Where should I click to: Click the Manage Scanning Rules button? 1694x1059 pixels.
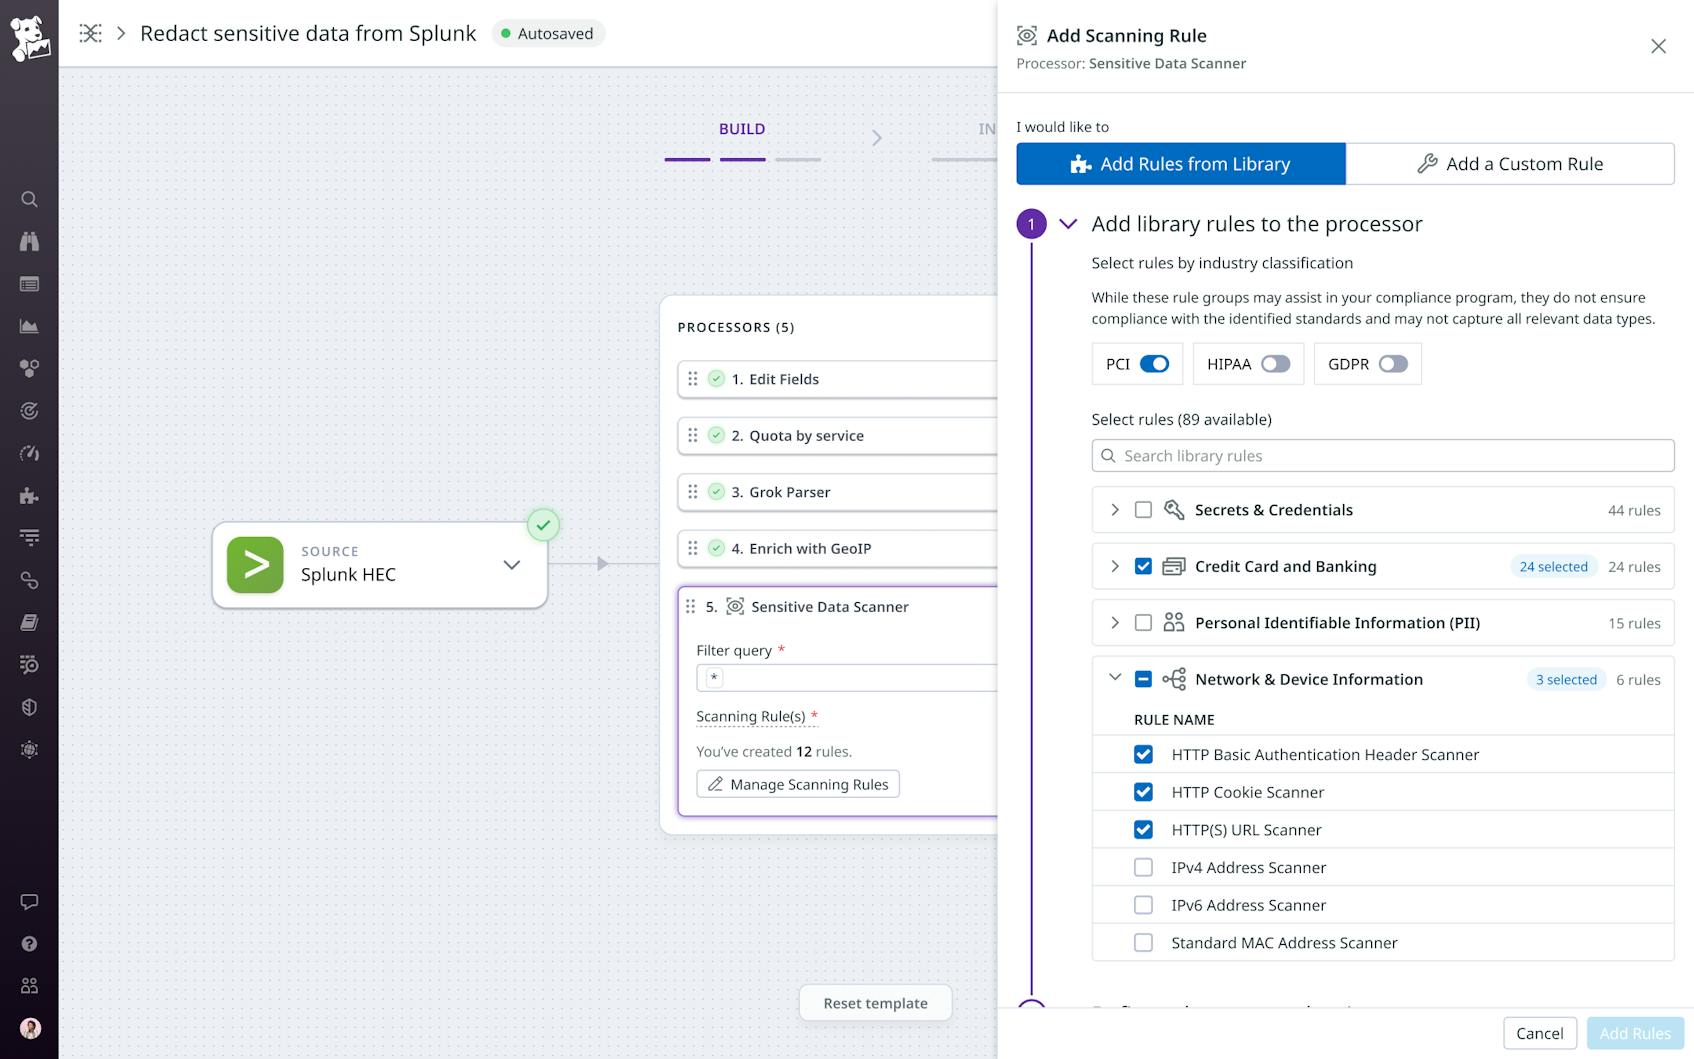click(x=798, y=784)
